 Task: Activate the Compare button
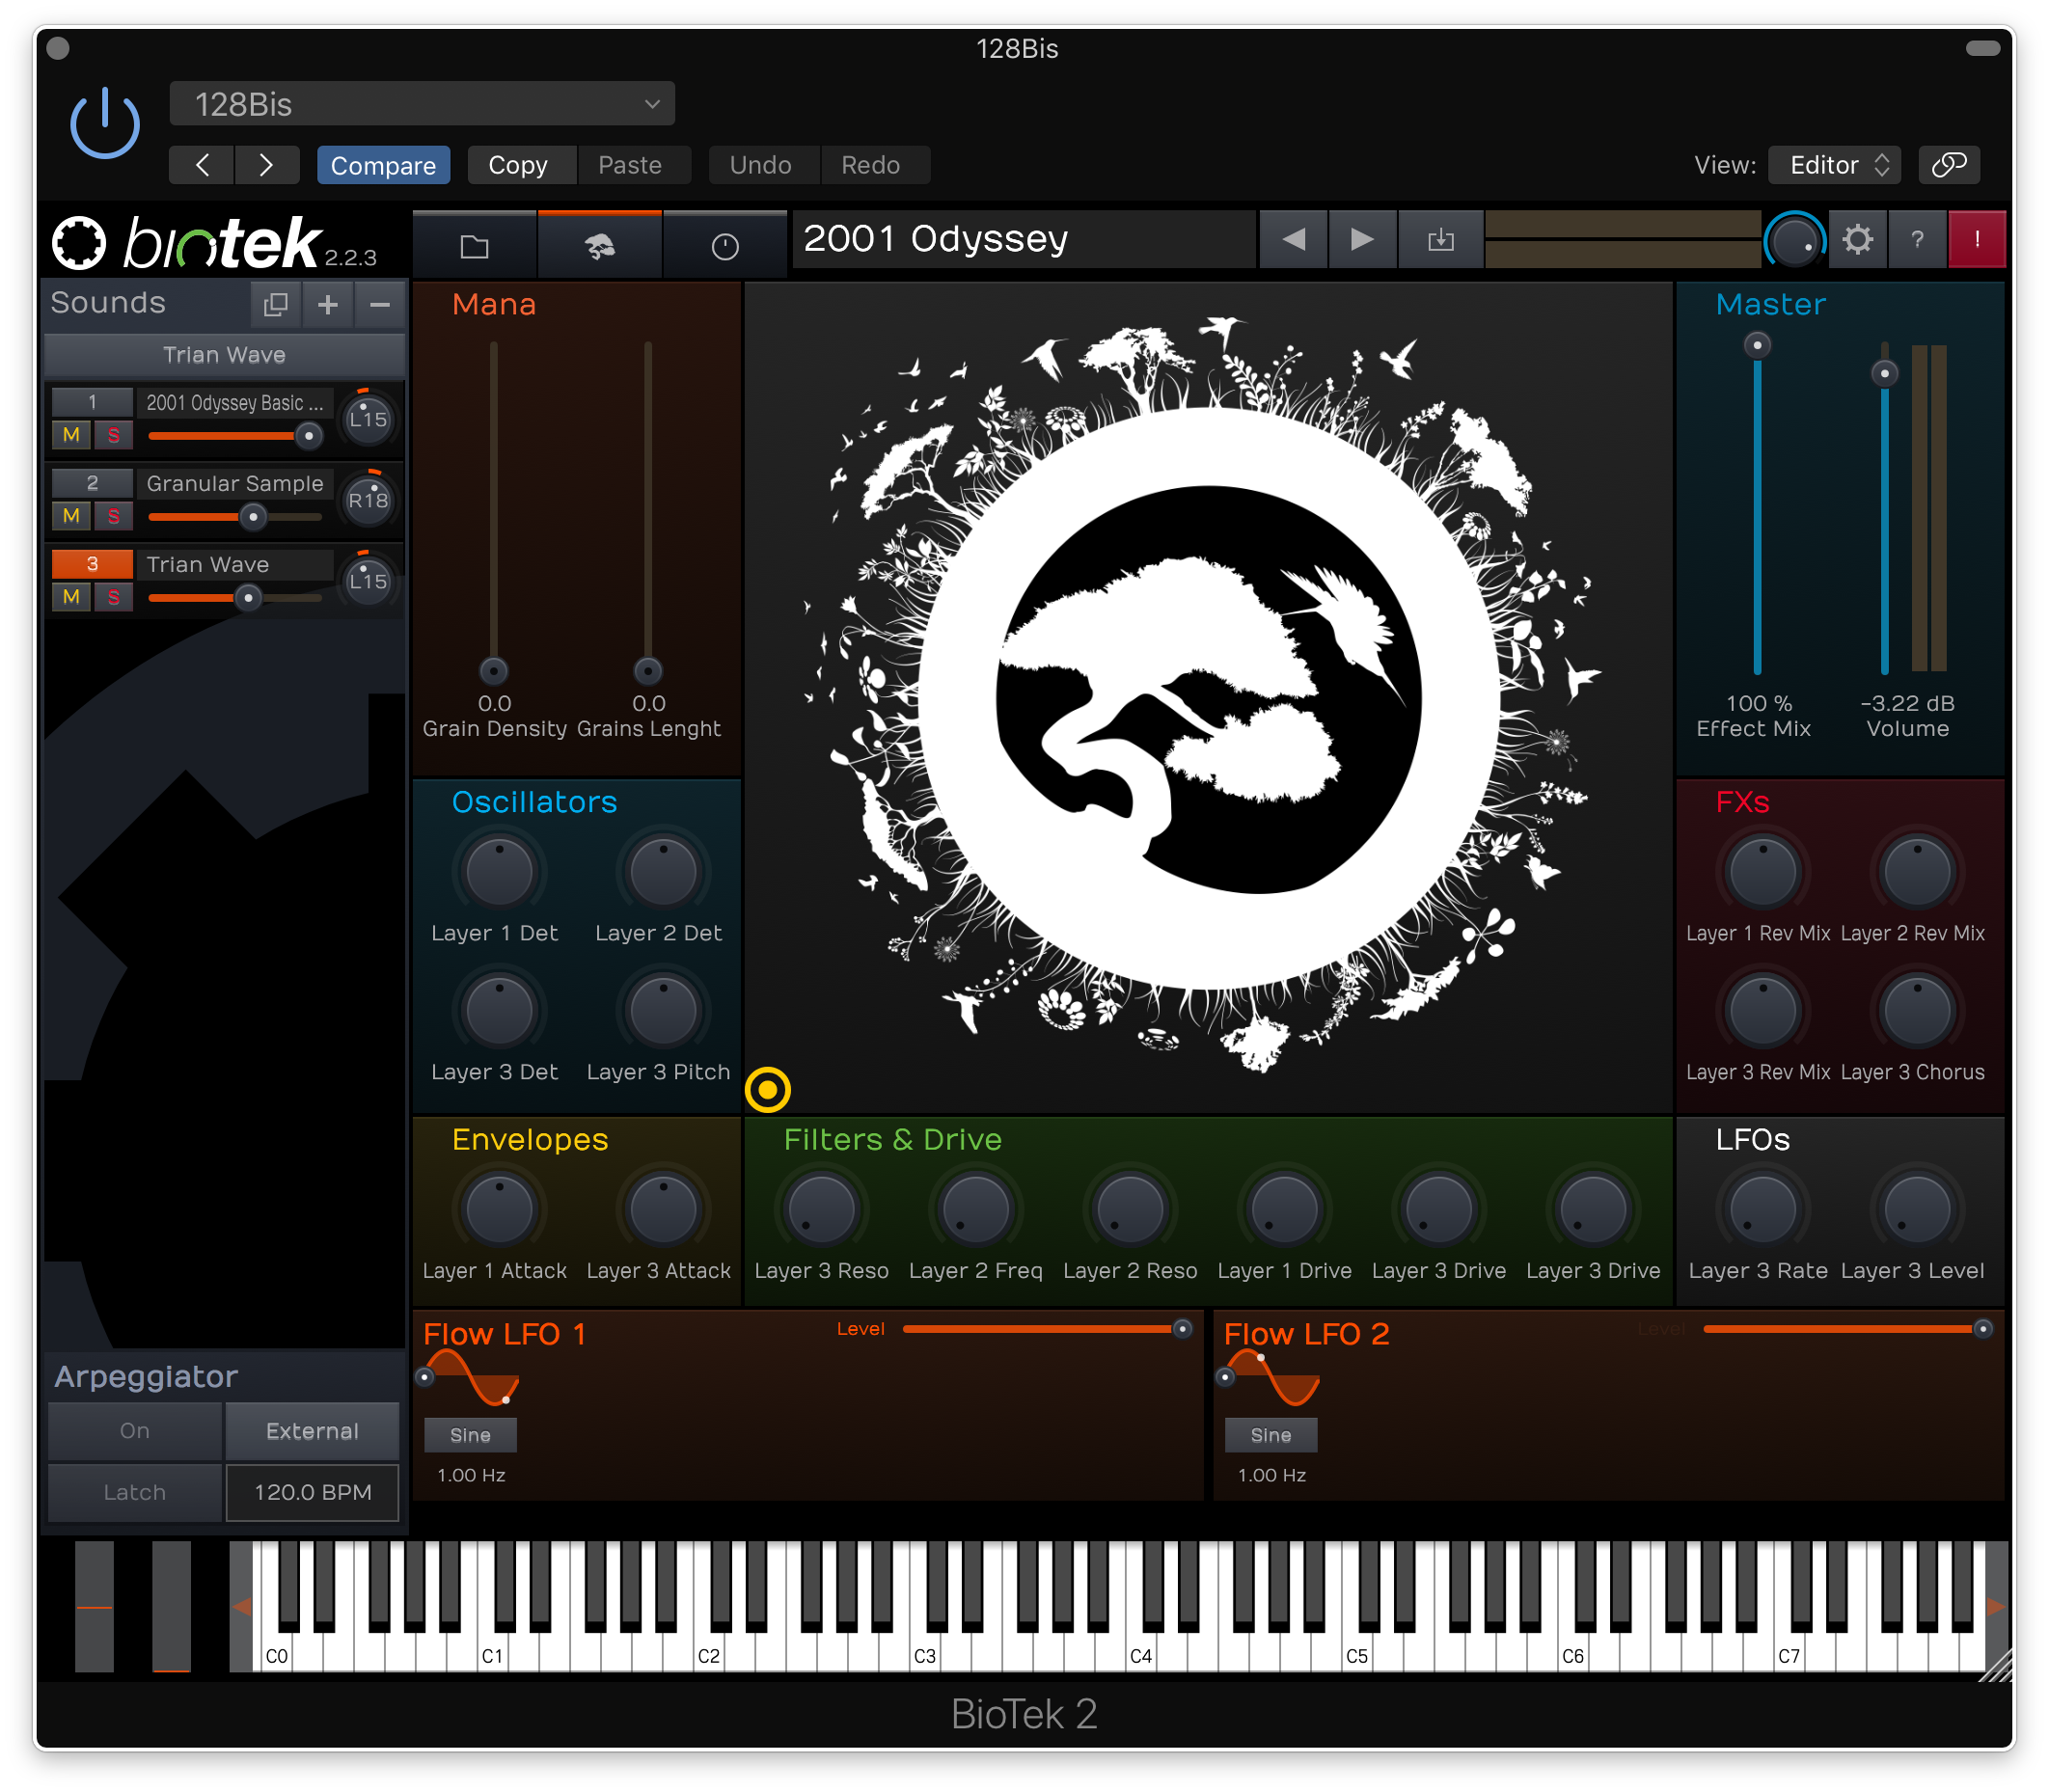(384, 165)
